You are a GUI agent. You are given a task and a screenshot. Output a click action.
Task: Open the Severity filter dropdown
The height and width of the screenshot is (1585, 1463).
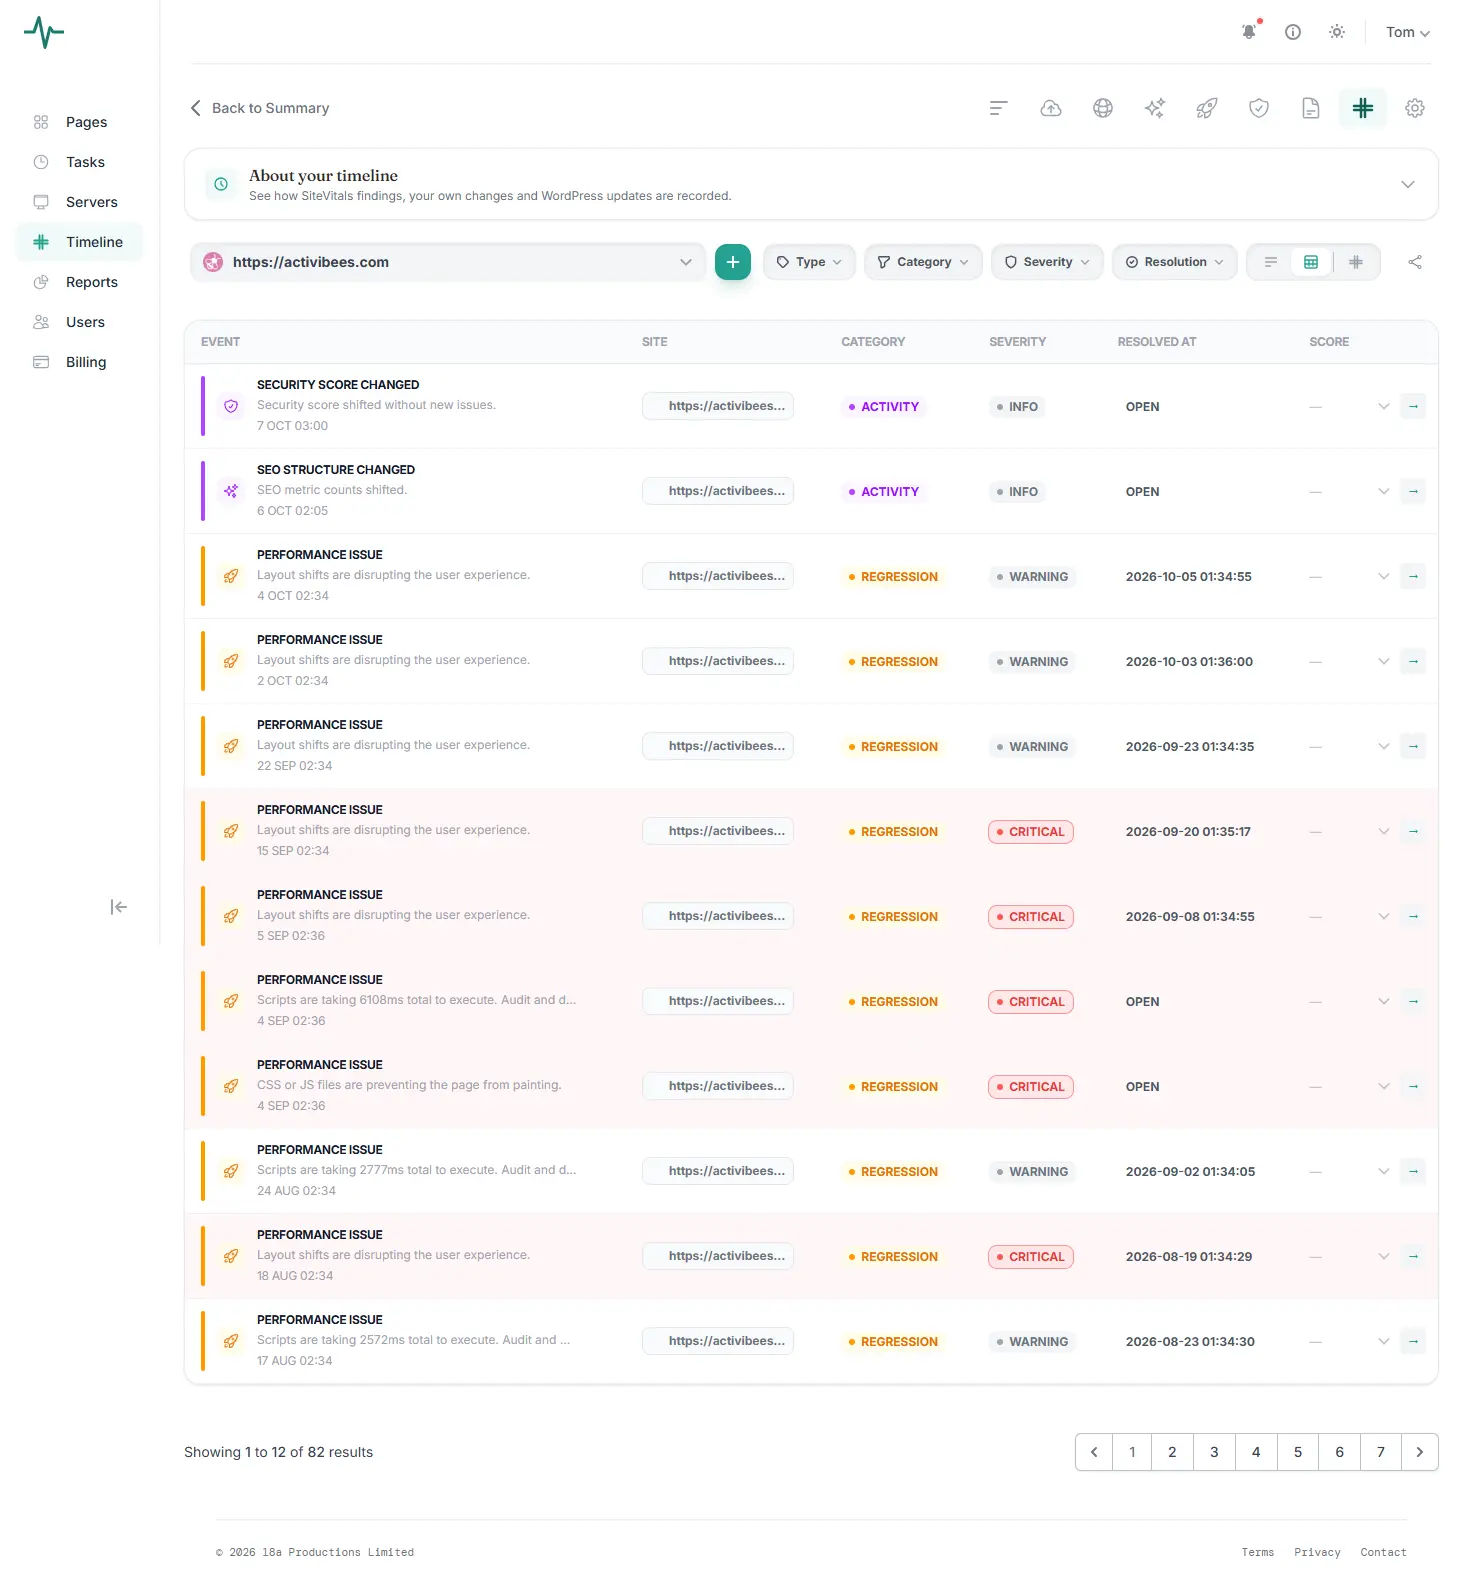pyautogui.click(x=1047, y=262)
